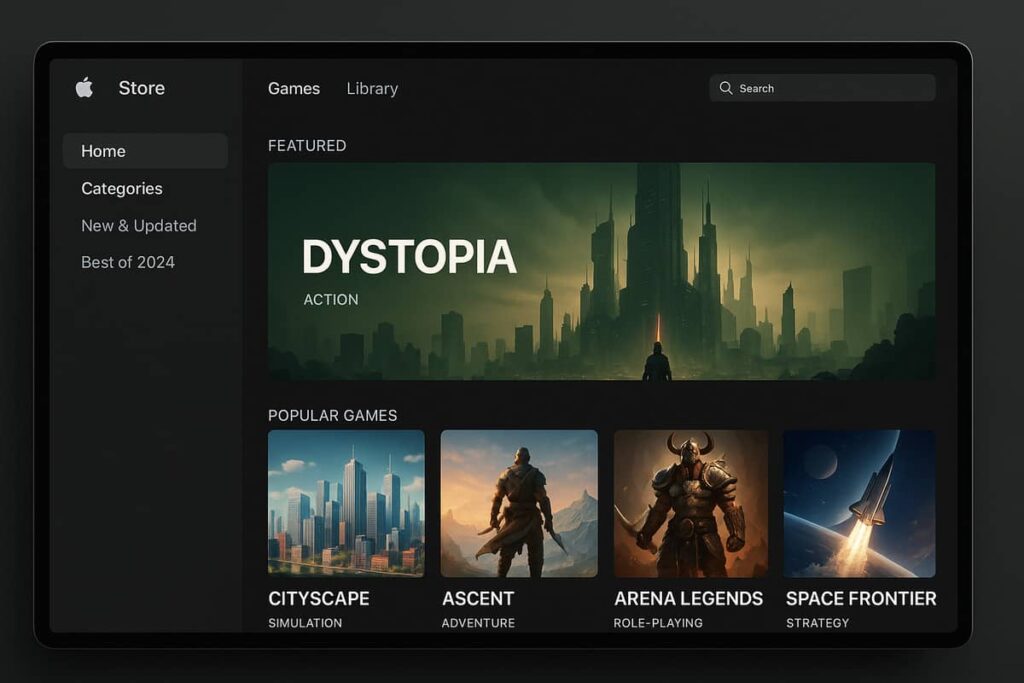Viewport: 1024px width, 683px height.
Task: Click the SPACE FRONTIER title link
Action: [861, 598]
